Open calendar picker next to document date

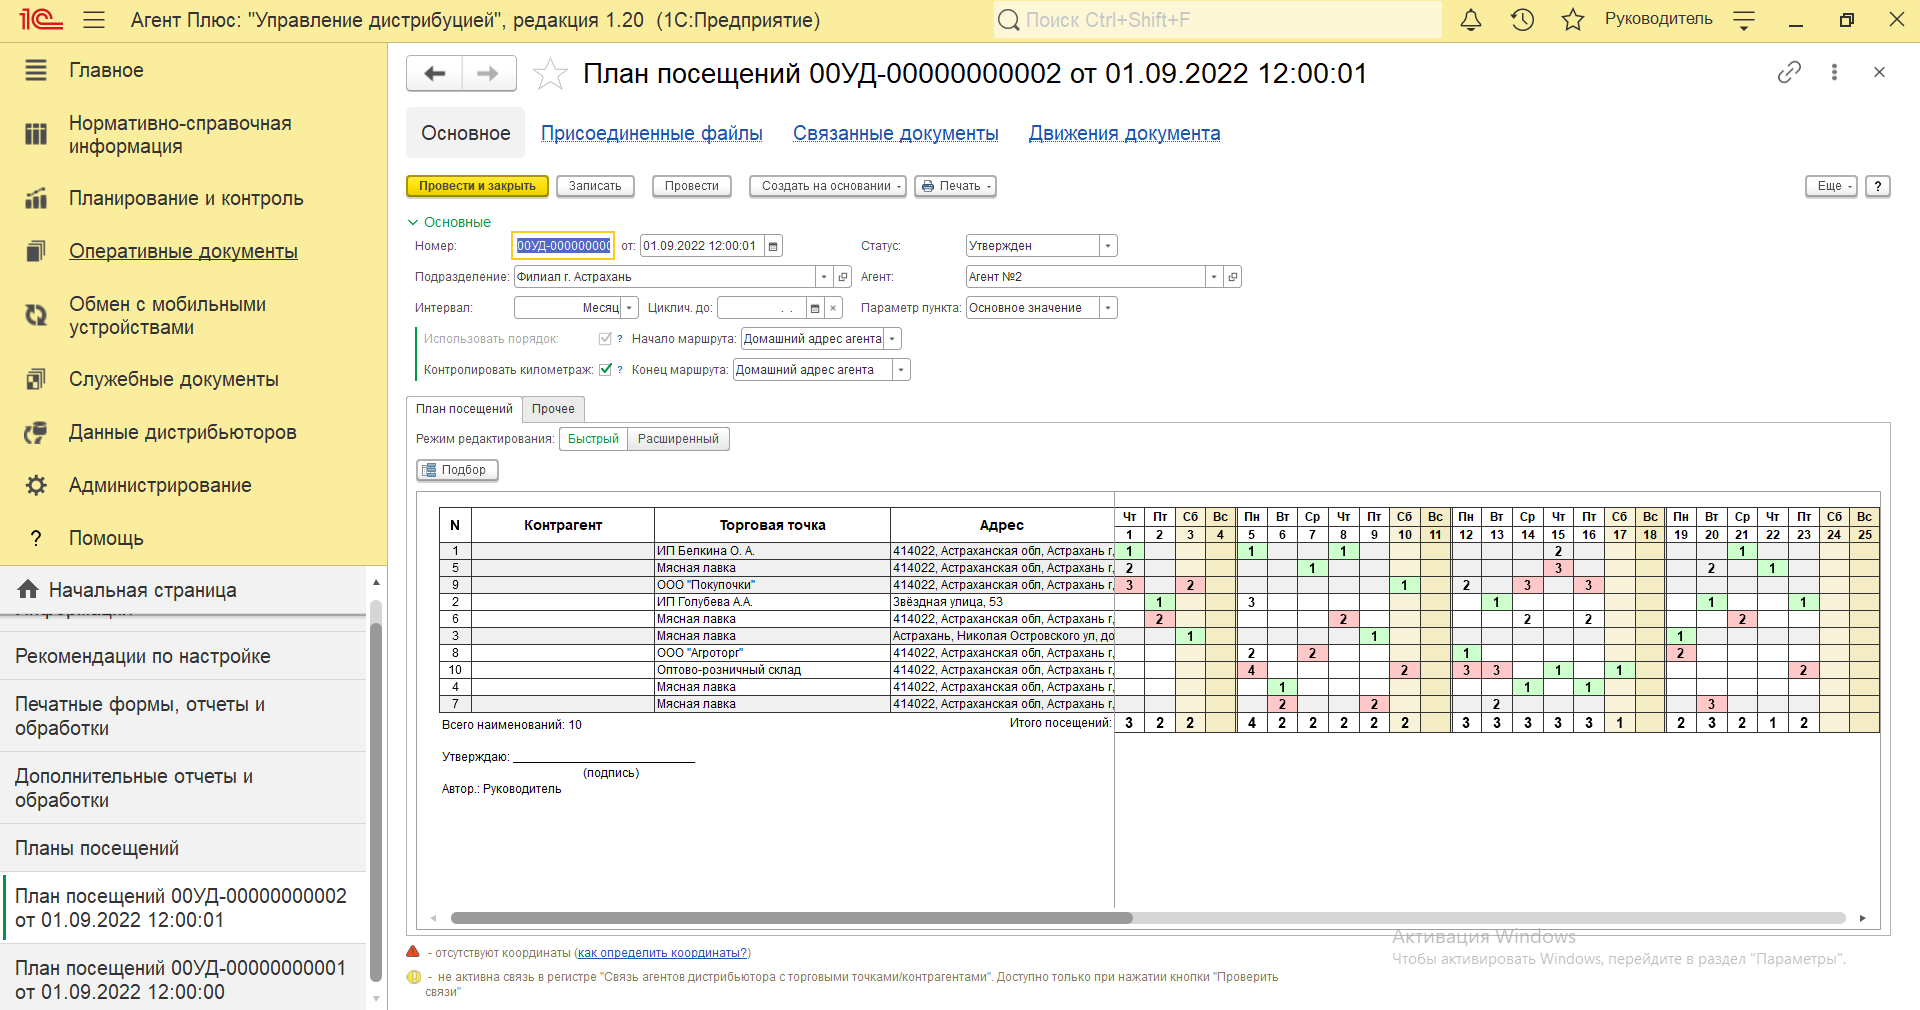773,246
